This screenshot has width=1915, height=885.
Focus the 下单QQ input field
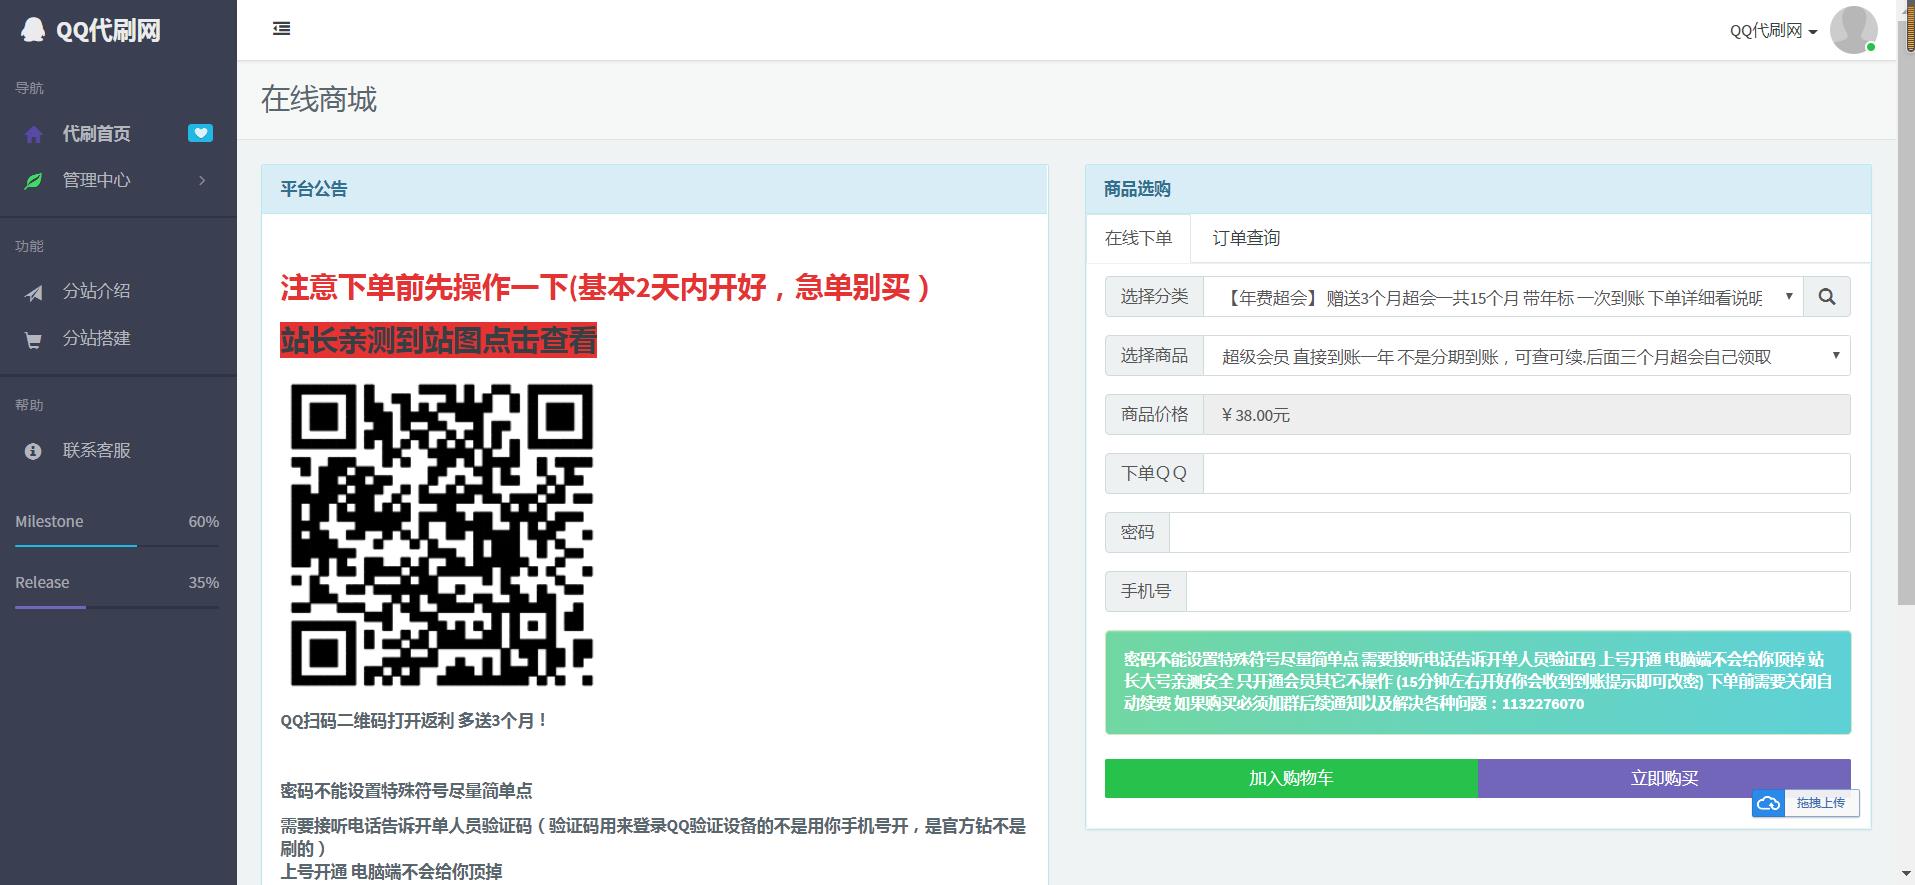[1527, 474]
